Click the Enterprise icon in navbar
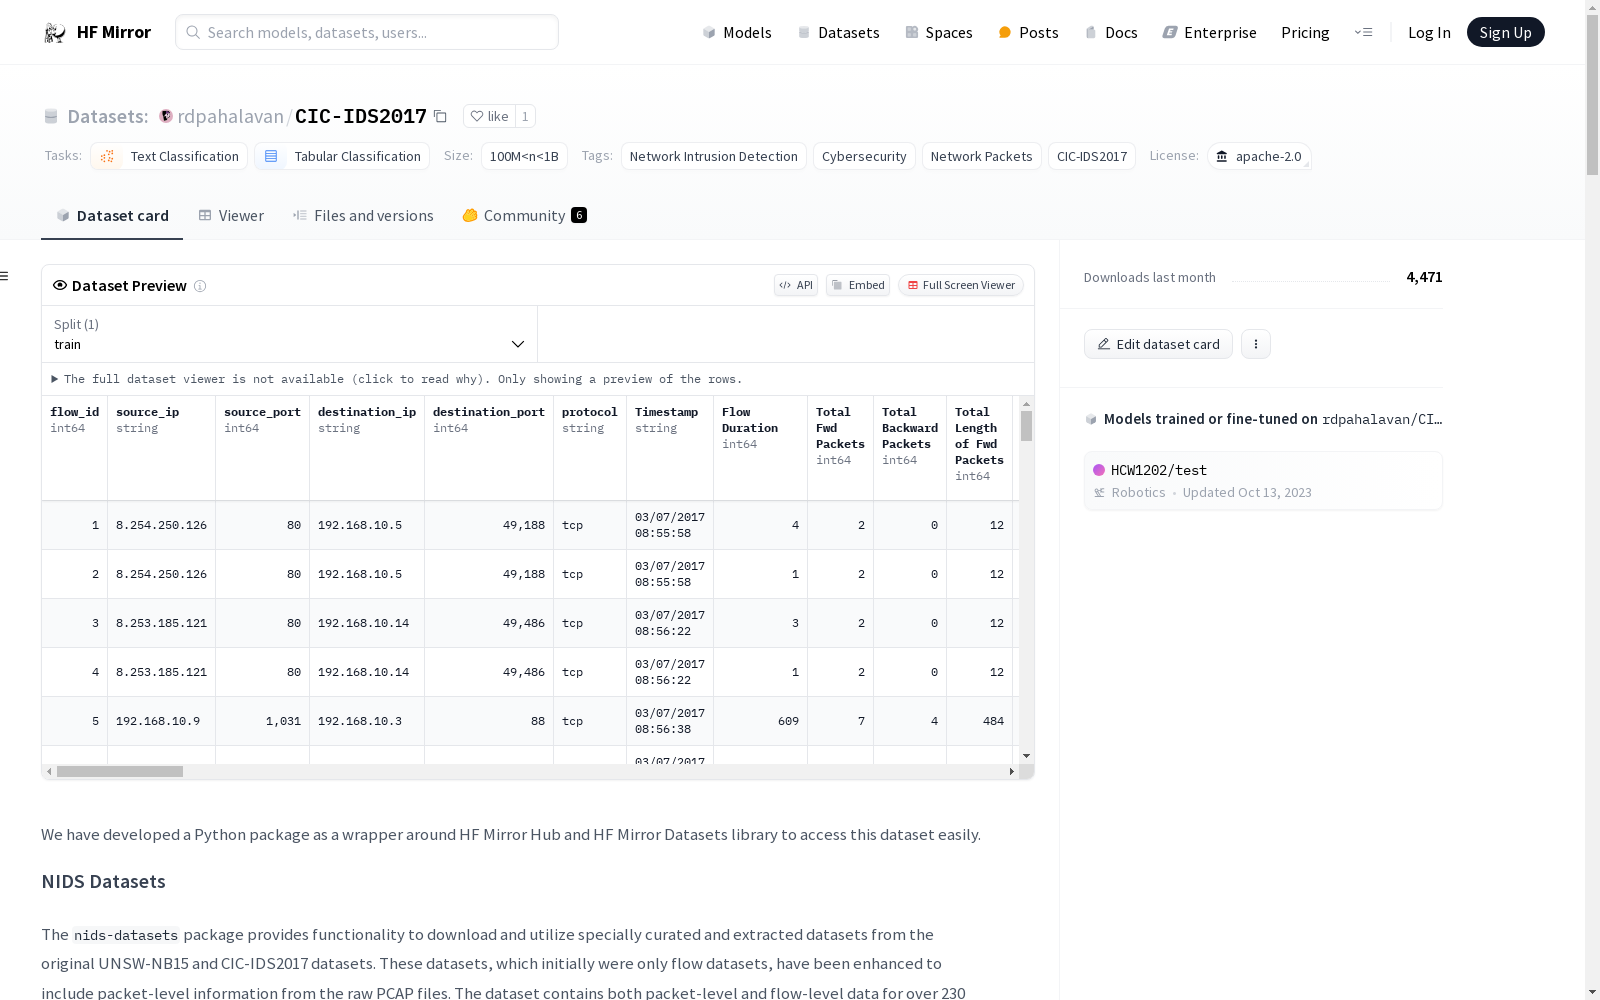 [x=1170, y=32]
